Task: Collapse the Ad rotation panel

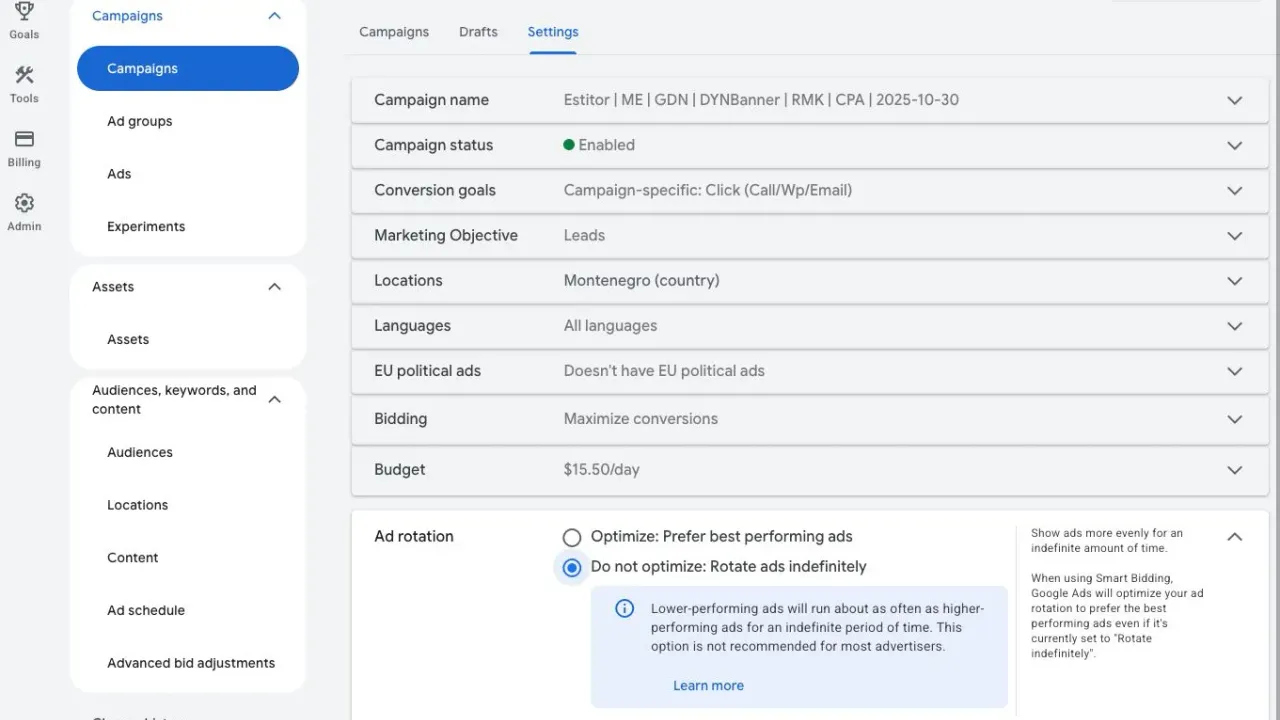Action: pyautogui.click(x=1234, y=537)
